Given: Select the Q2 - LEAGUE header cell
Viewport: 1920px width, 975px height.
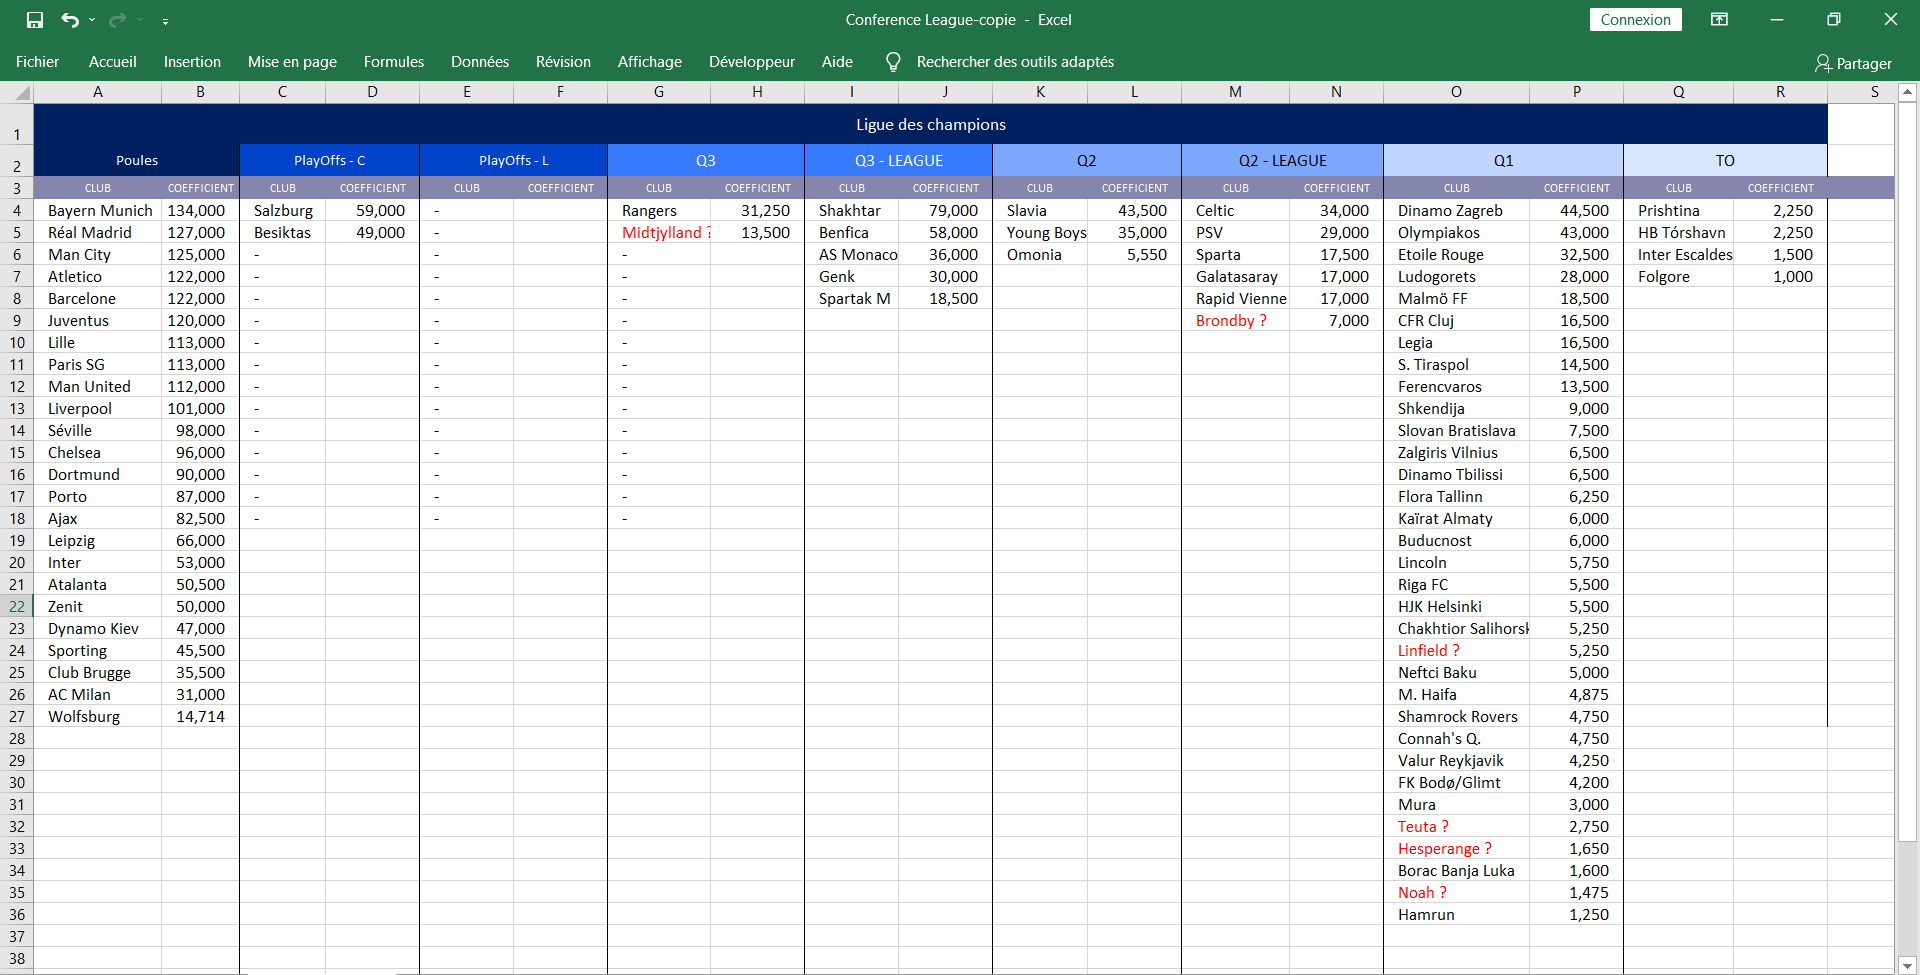Looking at the screenshot, I should click(x=1283, y=160).
